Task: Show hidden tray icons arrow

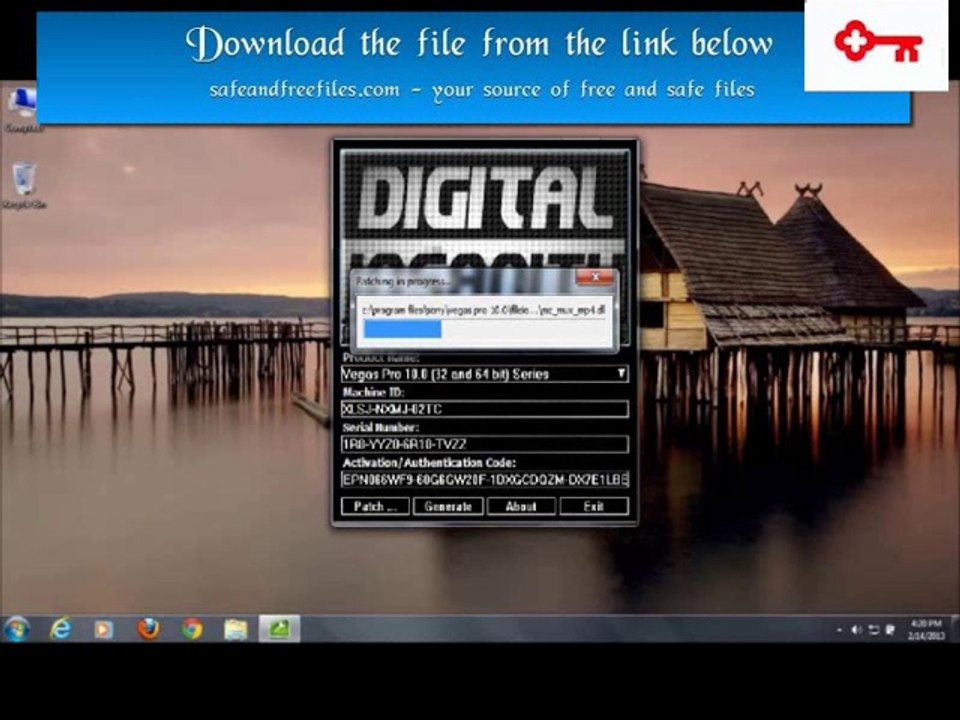Action: click(x=839, y=630)
